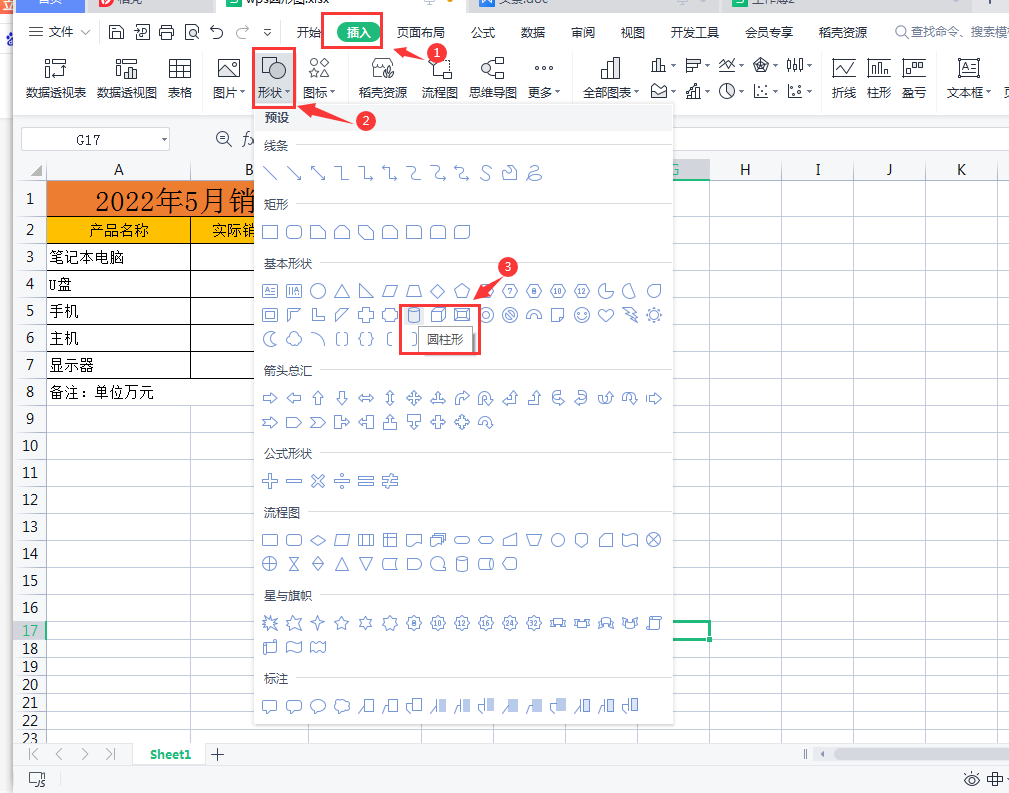The width and height of the screenshot is (1009, 793).
Task: Open the 图标 icons dropdown
Action: pos(319,79)
